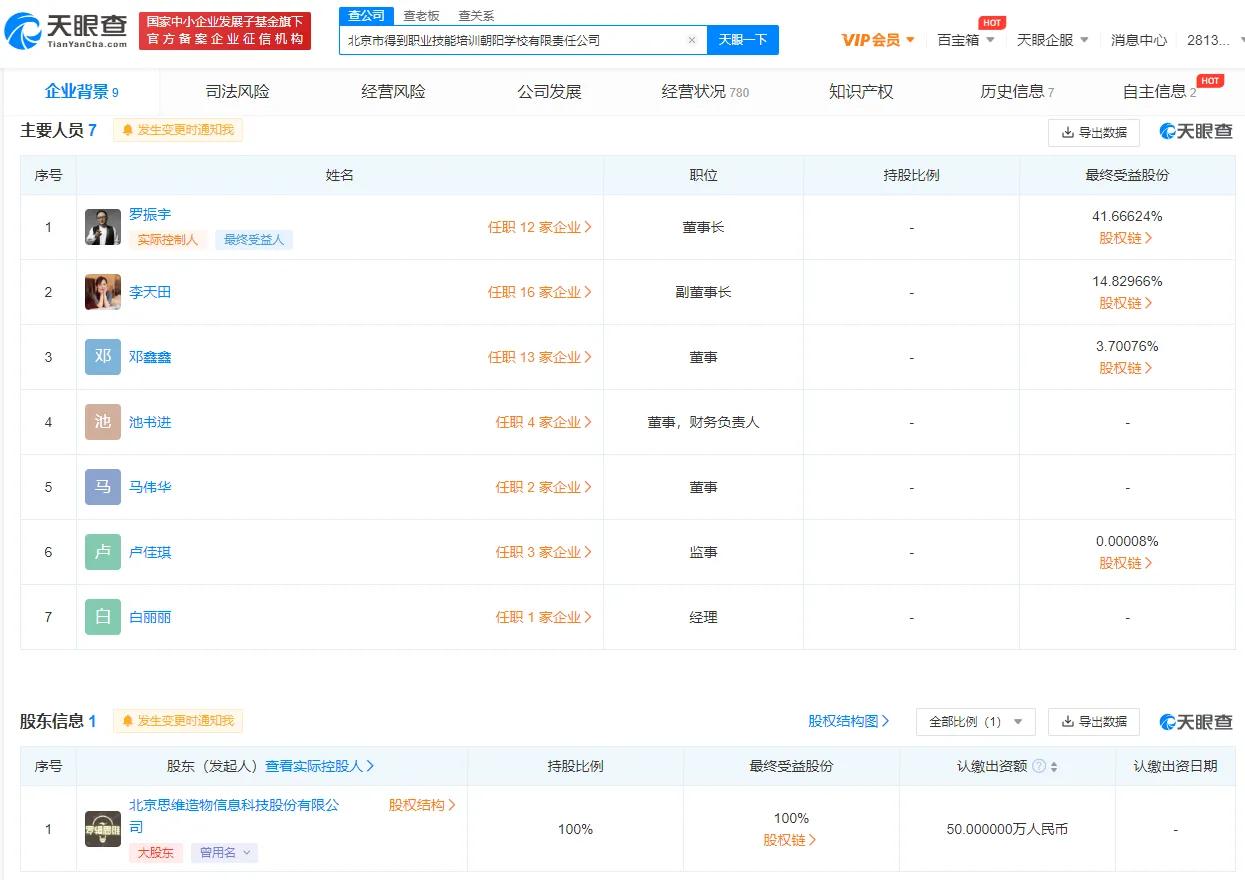Click 北京思维造物 company logo thumbnail
The height and width of the screenshot is (880, 1245).
[x=103, y=829]
